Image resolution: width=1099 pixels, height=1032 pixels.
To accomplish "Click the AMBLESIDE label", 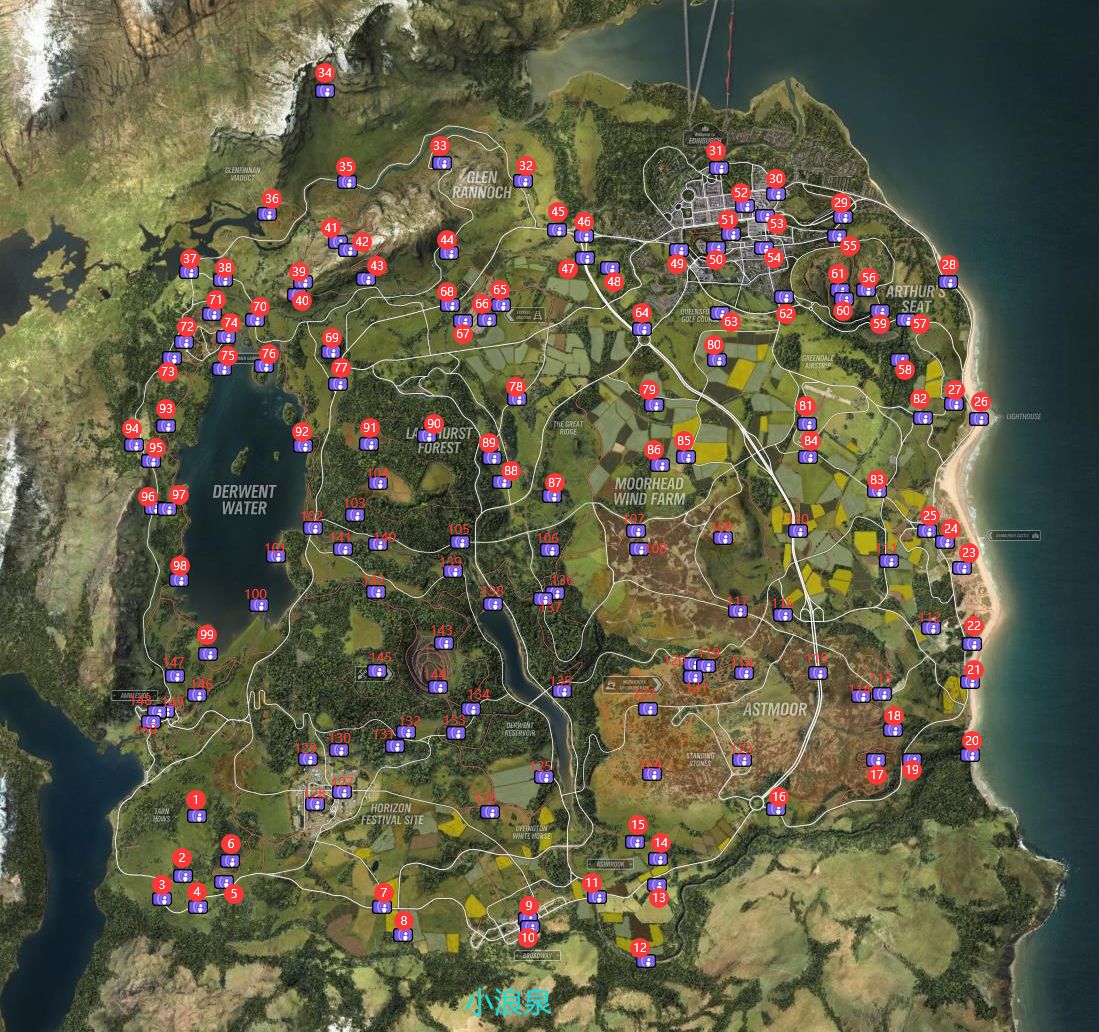I will tap(135, 696).
